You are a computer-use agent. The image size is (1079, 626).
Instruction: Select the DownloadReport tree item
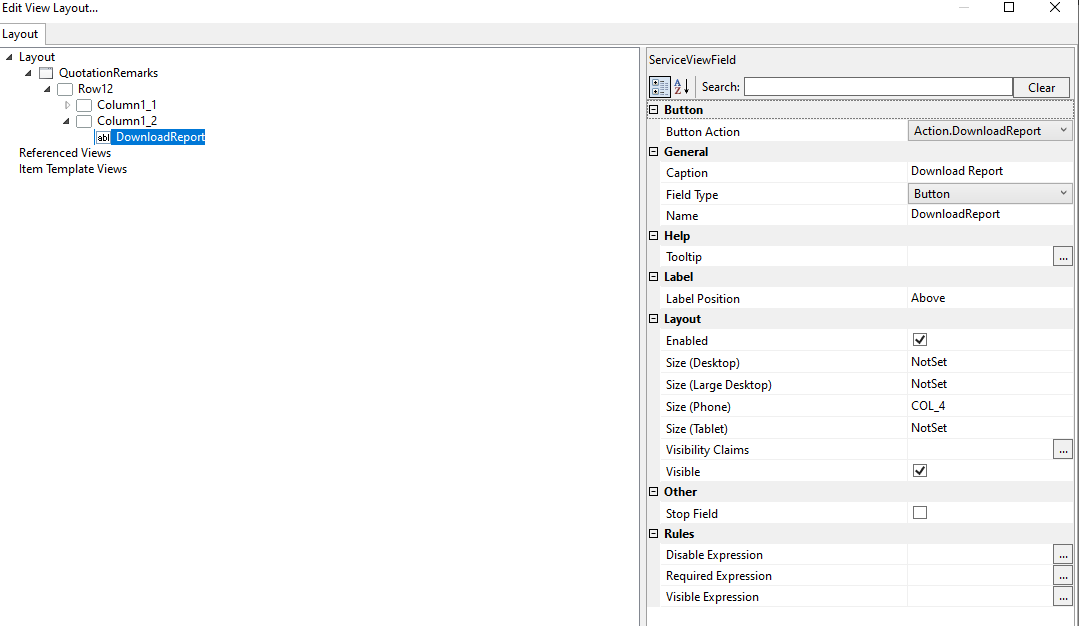[x=160, y=137]
